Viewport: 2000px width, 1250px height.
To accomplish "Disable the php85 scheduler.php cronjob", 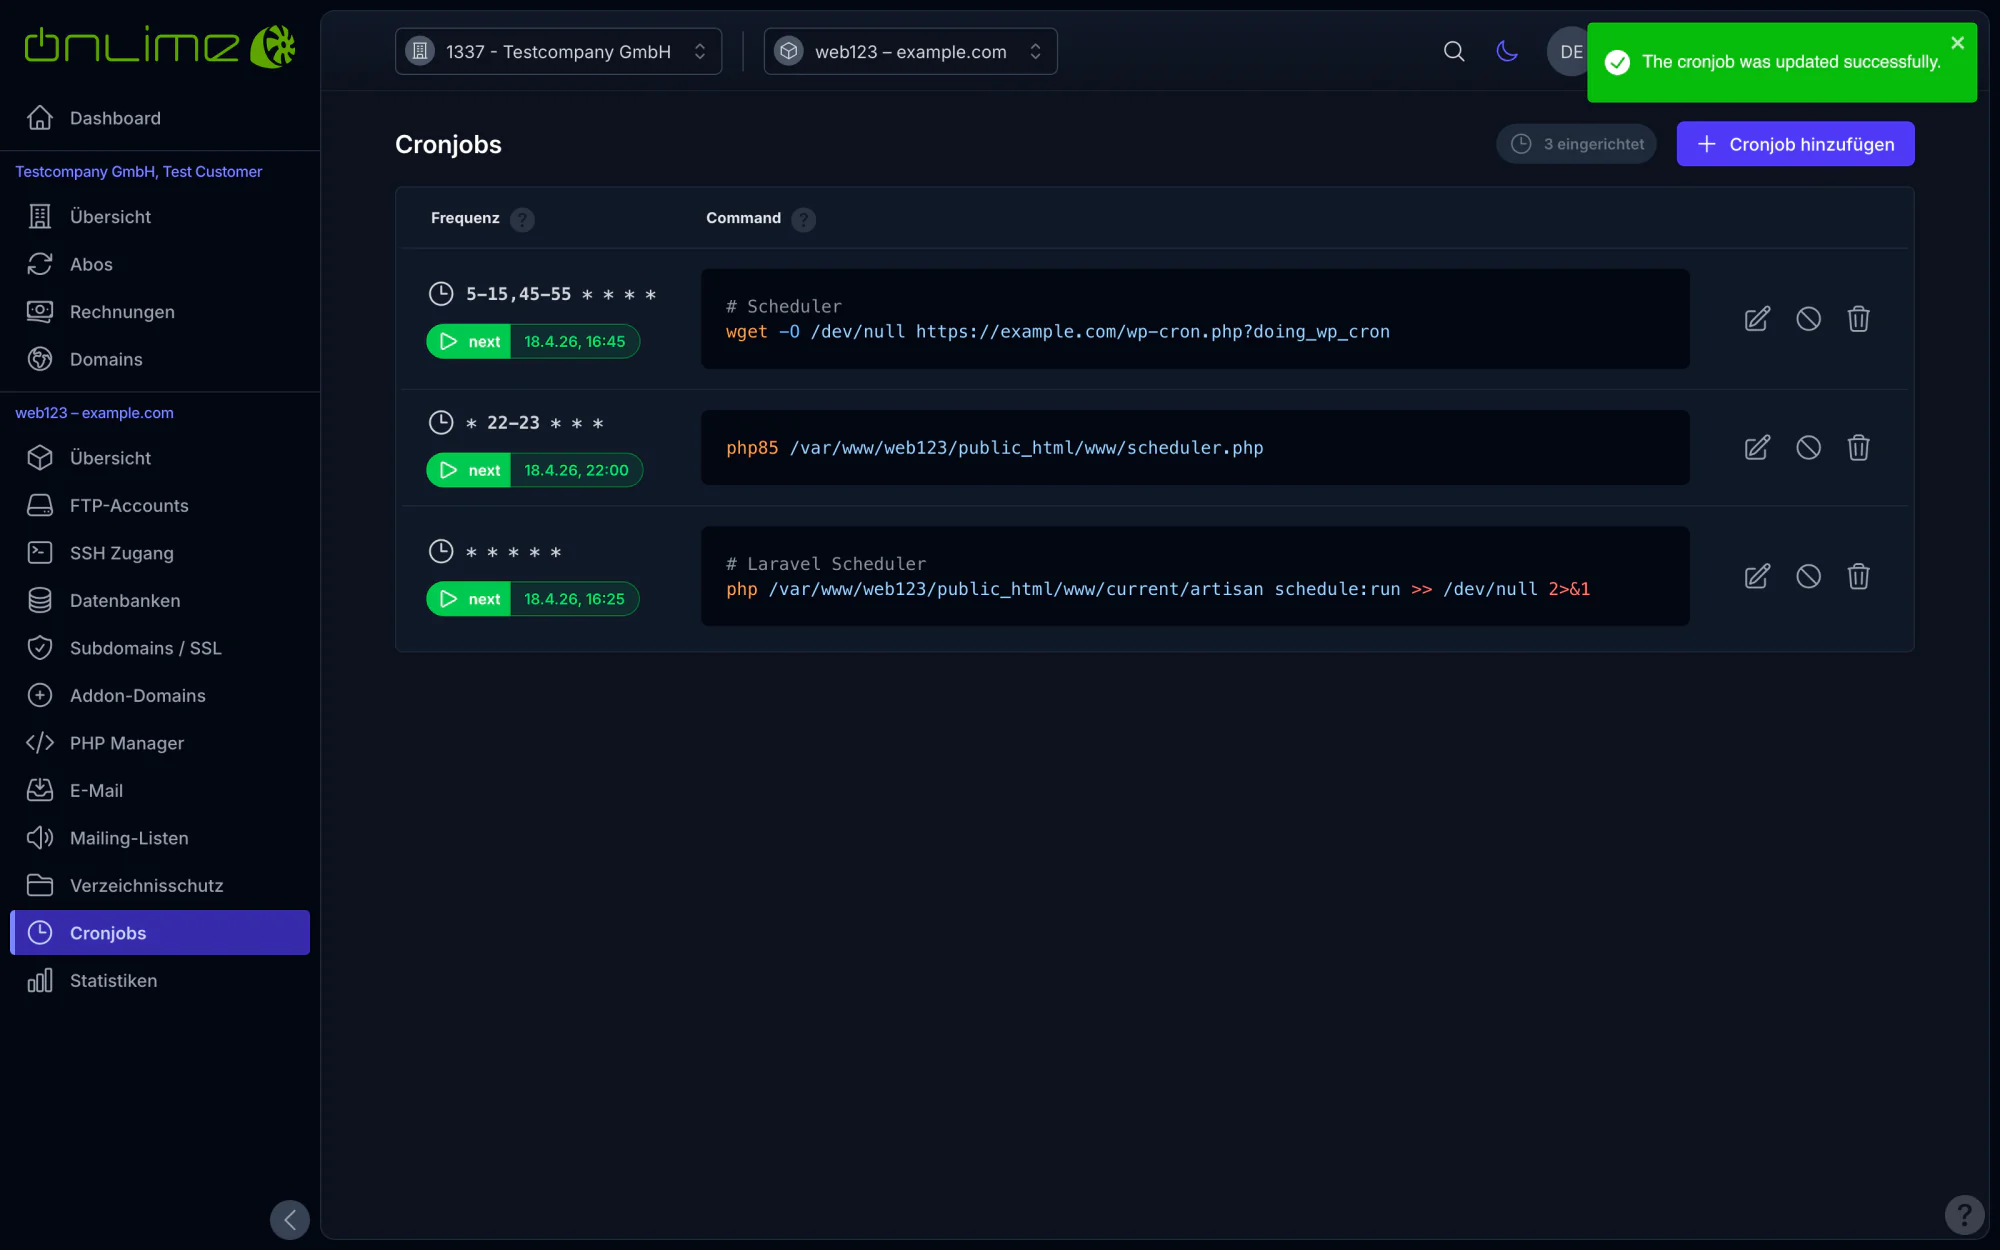I will click(1808, 447).
